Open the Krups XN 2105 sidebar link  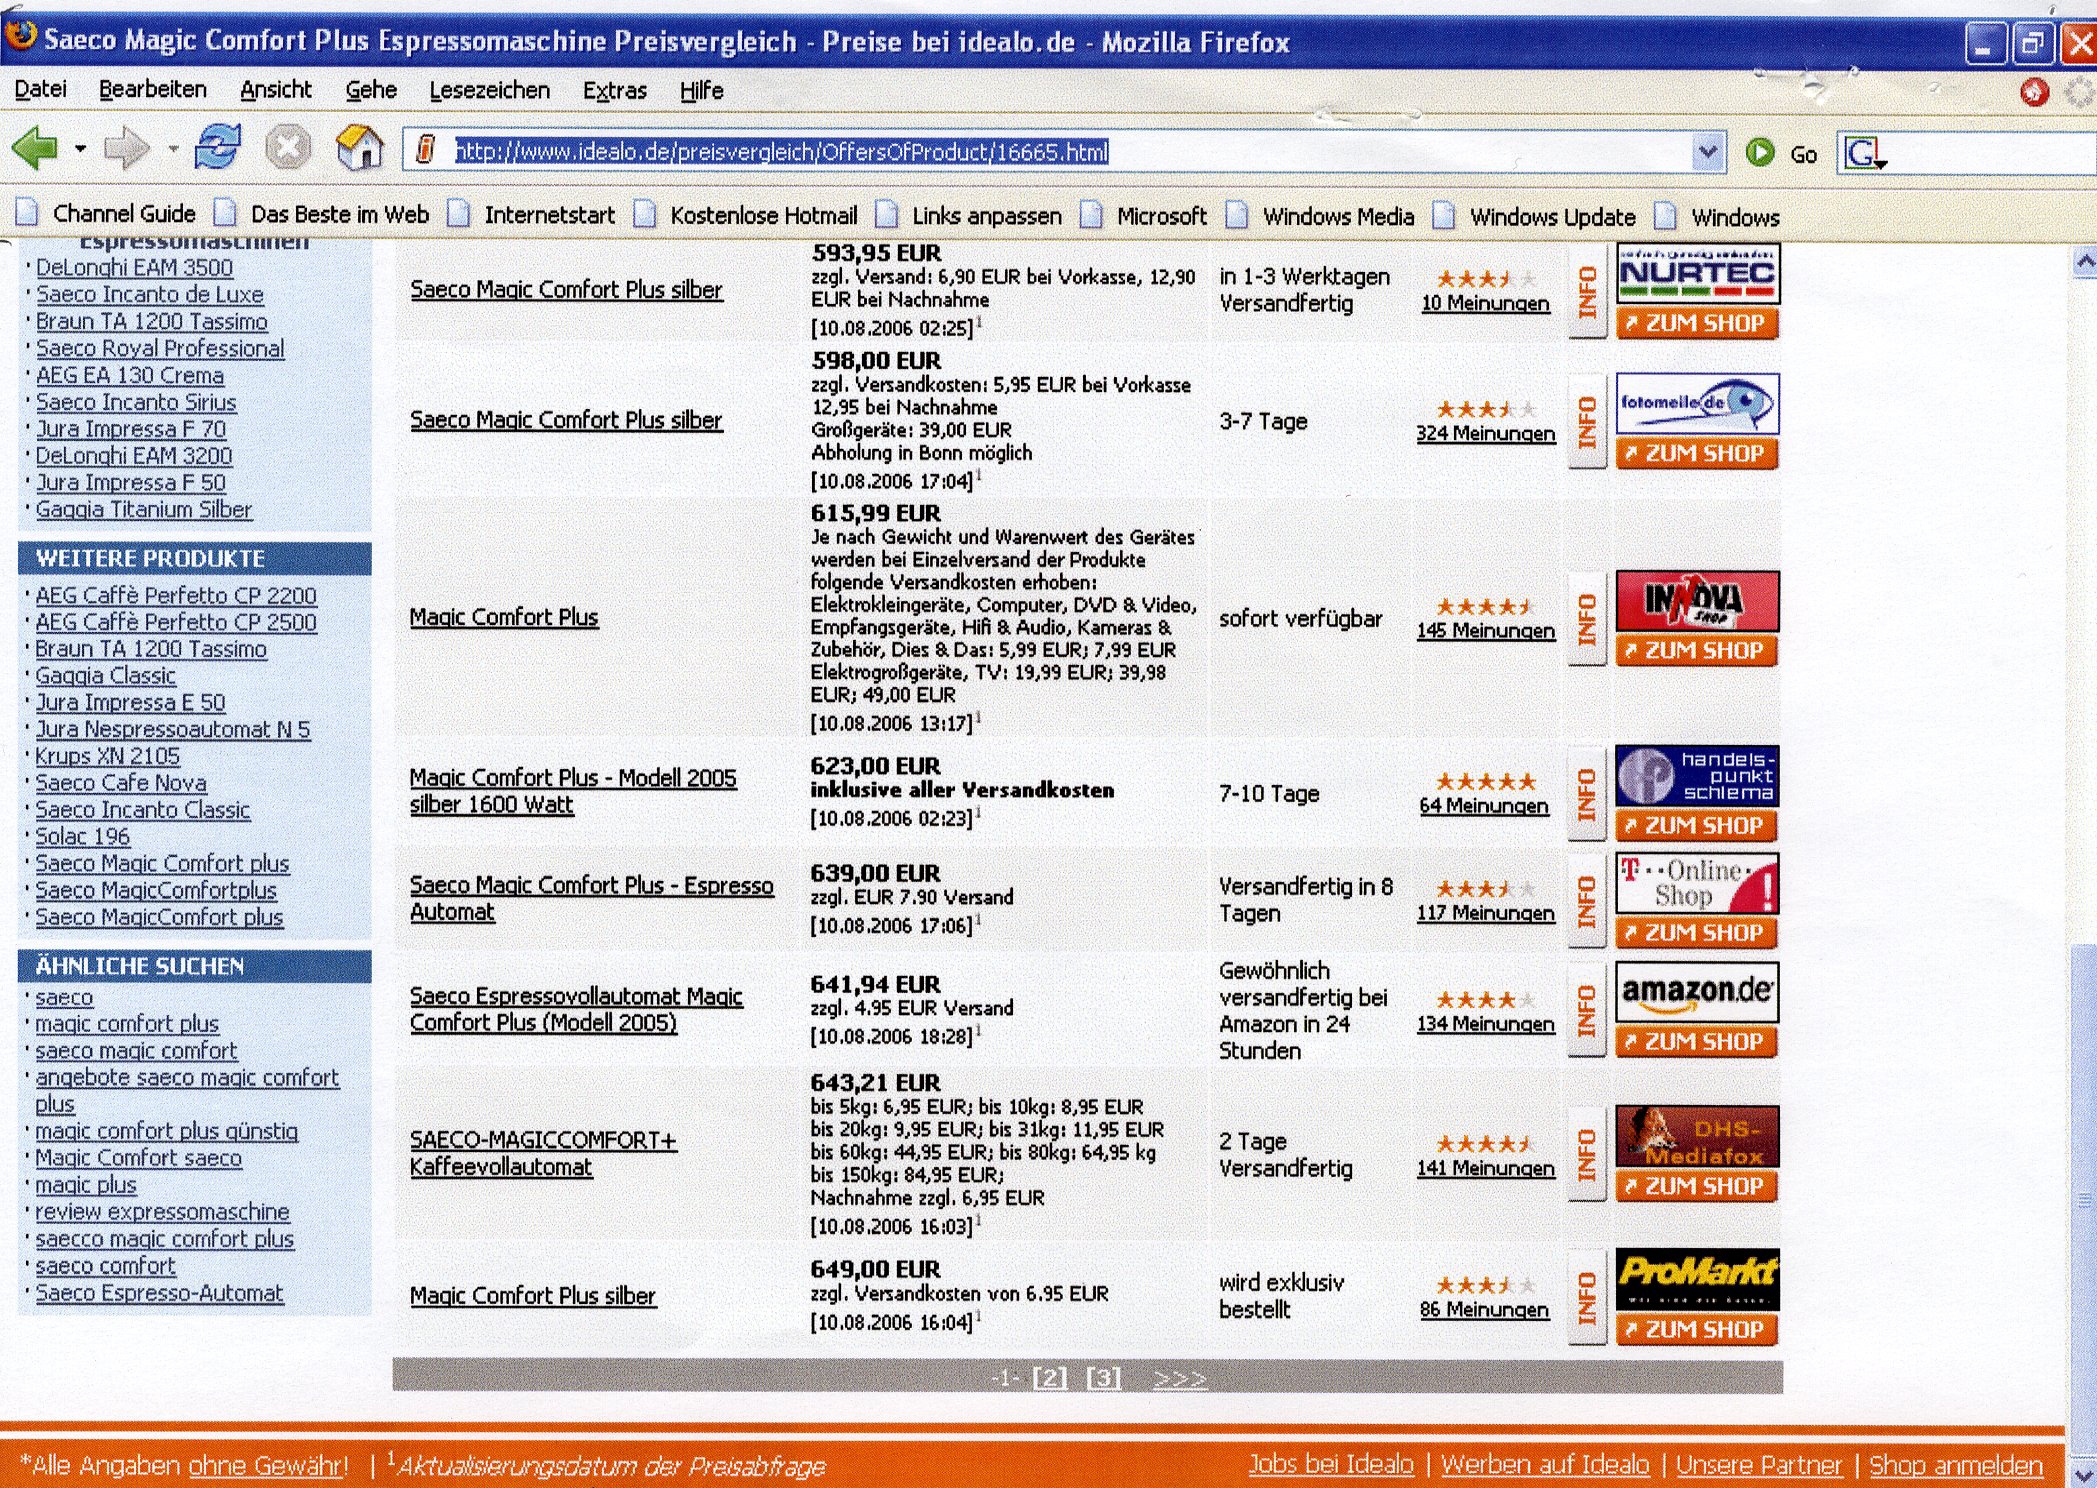point(107,756)
